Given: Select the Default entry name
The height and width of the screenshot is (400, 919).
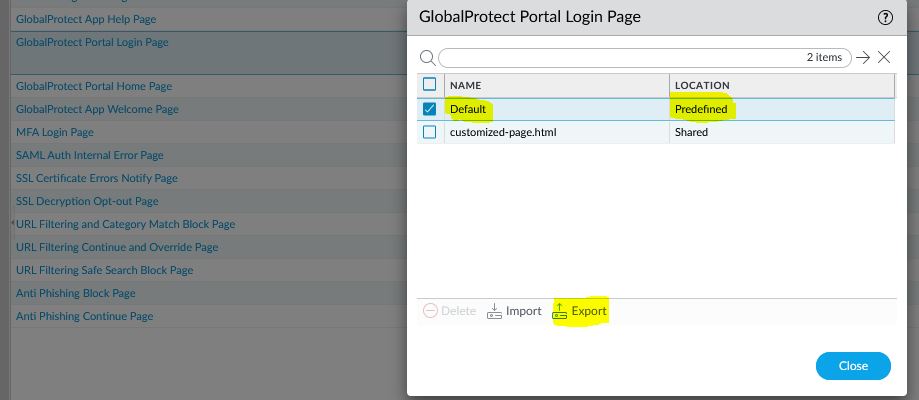Looking at the screenshot, I should coord(468,109).
